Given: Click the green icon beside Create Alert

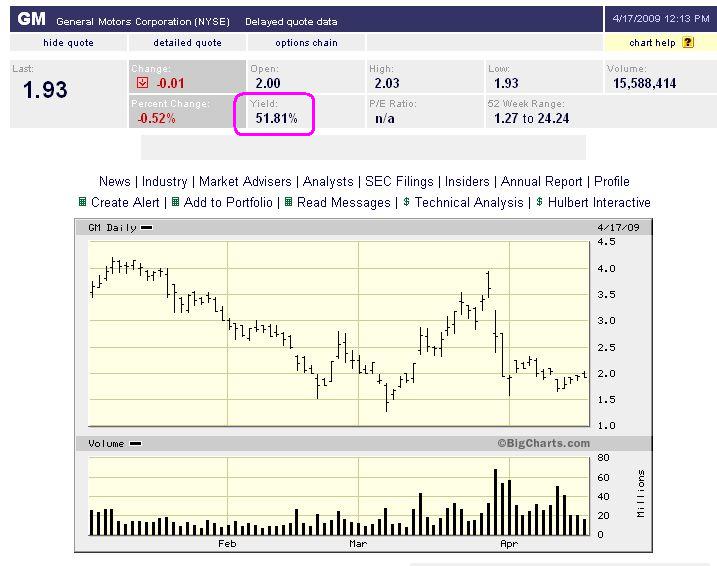Looking at the screenshot, I should [82, 202].
